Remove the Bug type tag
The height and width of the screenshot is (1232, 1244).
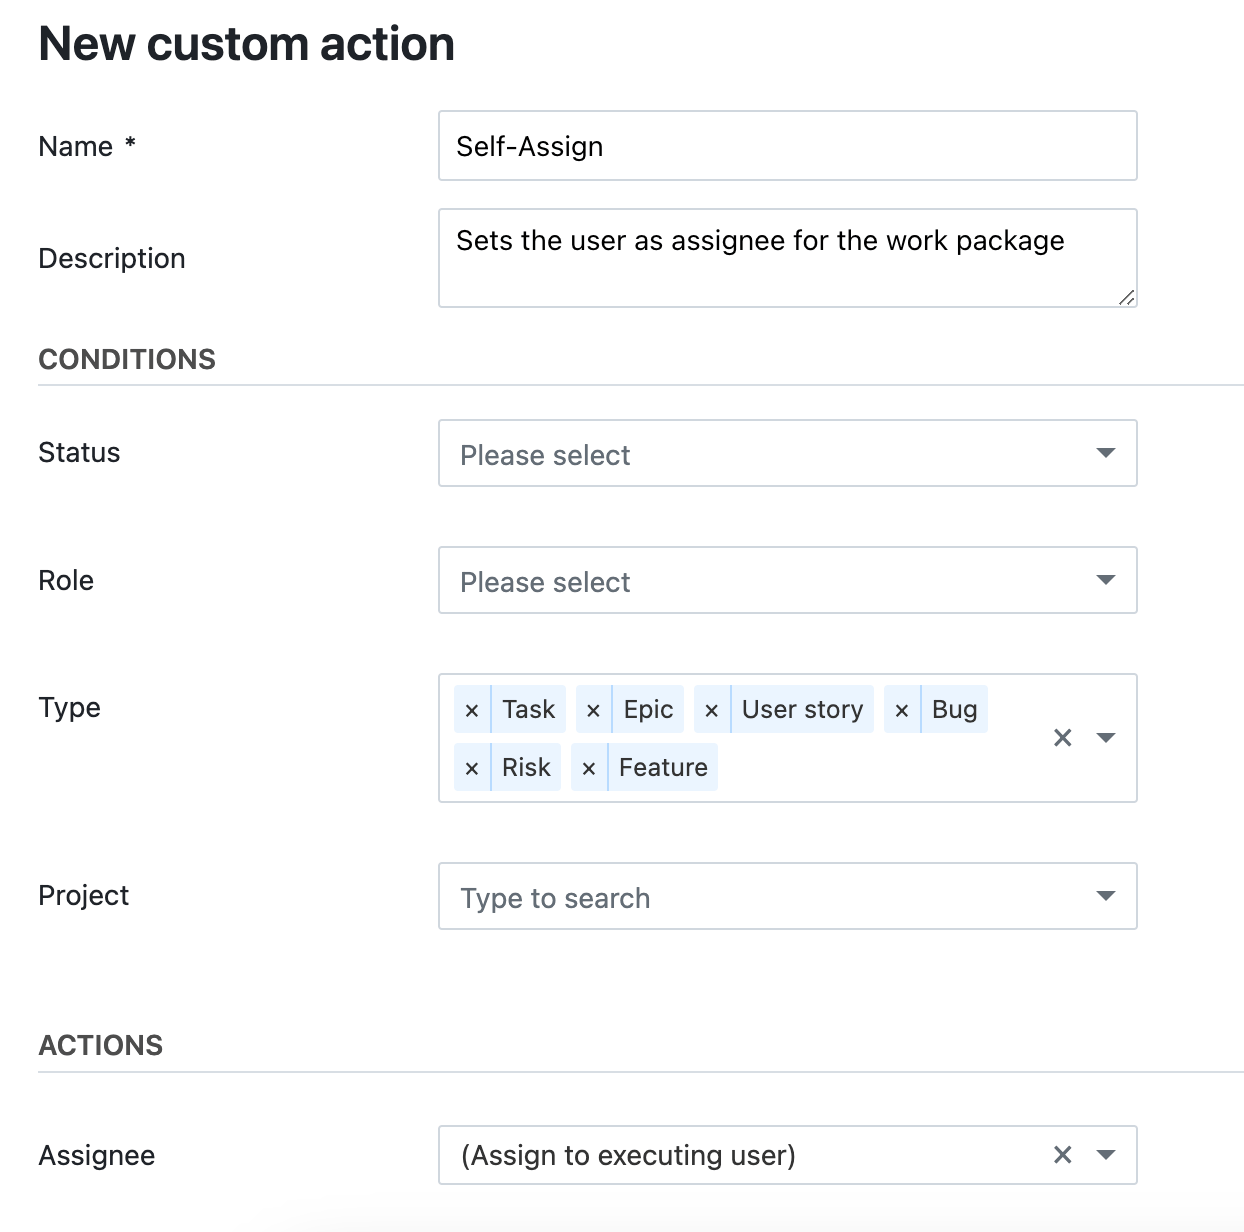click(901, 709)
